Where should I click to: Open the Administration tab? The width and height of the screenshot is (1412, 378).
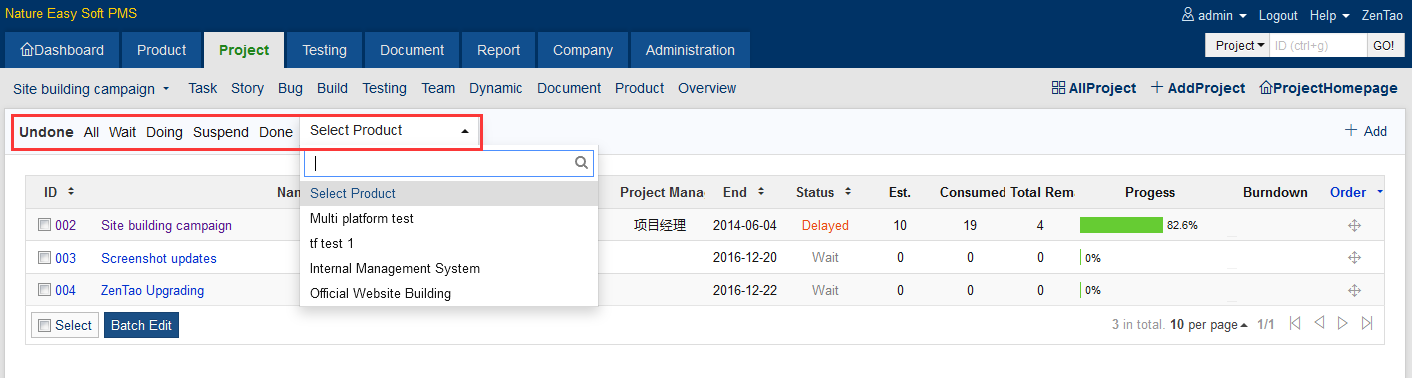pos(690,50)
